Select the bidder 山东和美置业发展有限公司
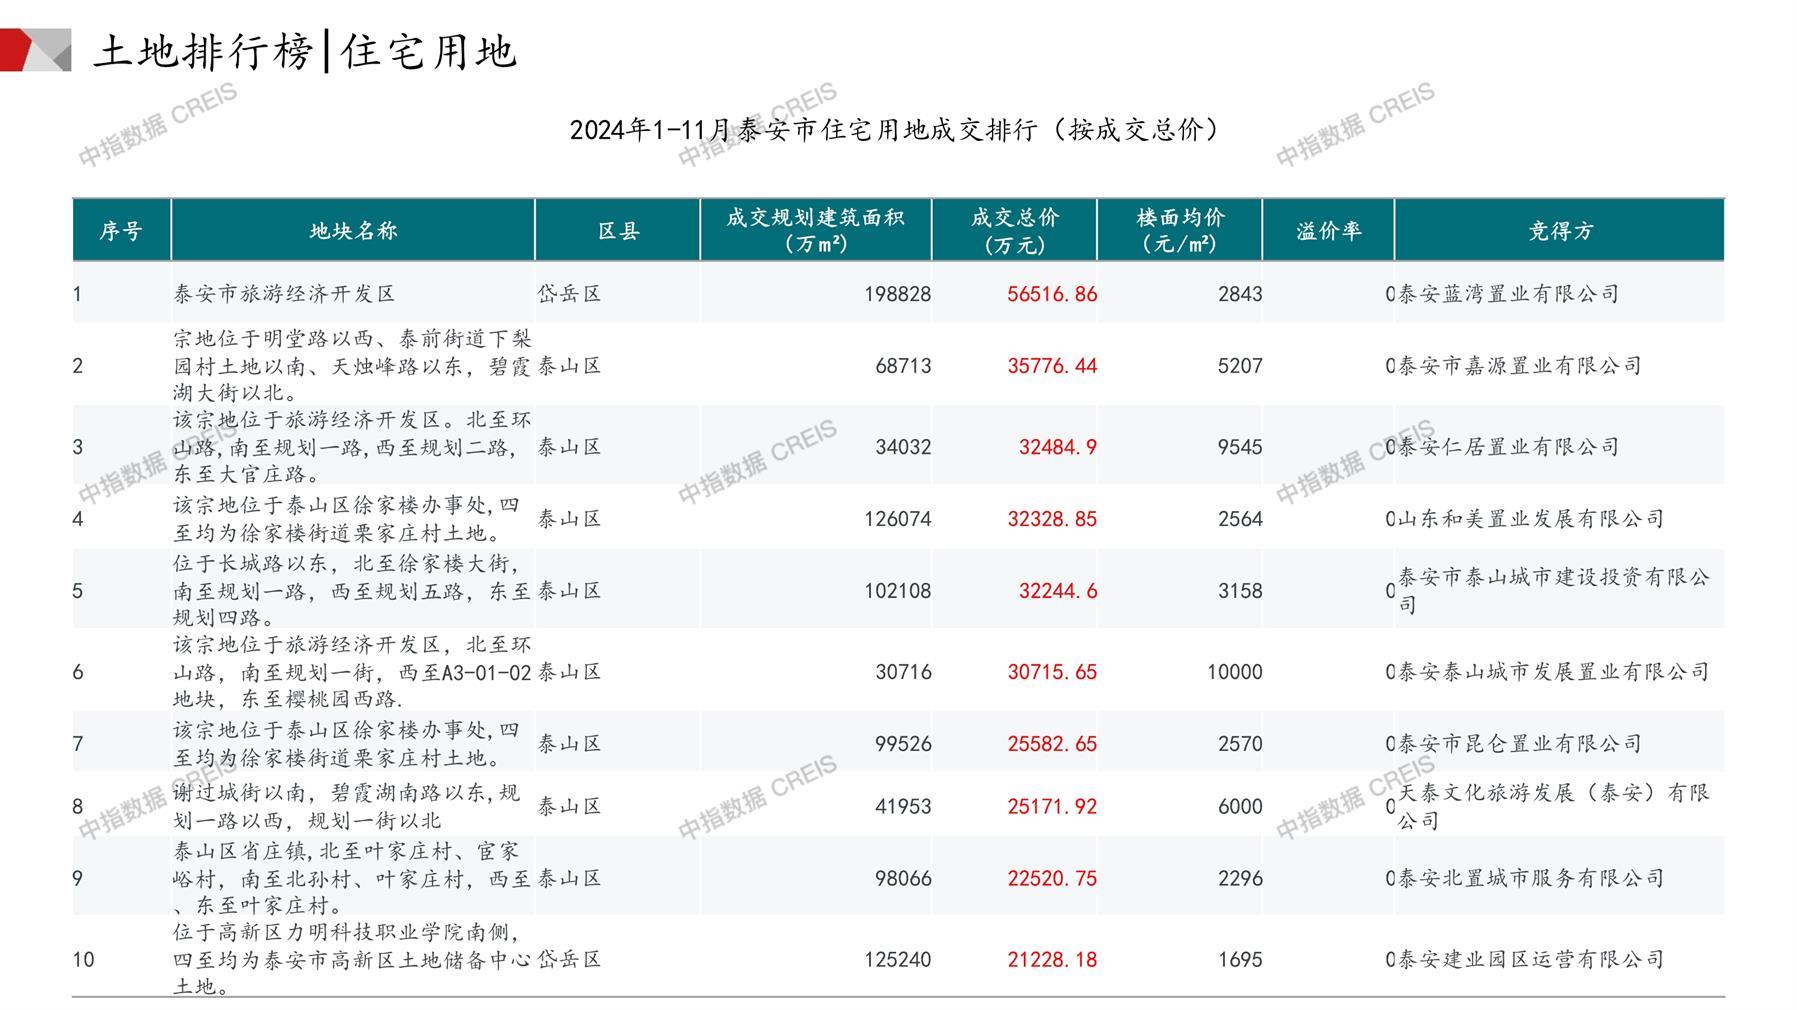Viewport: 1797px width, 1010px height. pos(1530,519)
